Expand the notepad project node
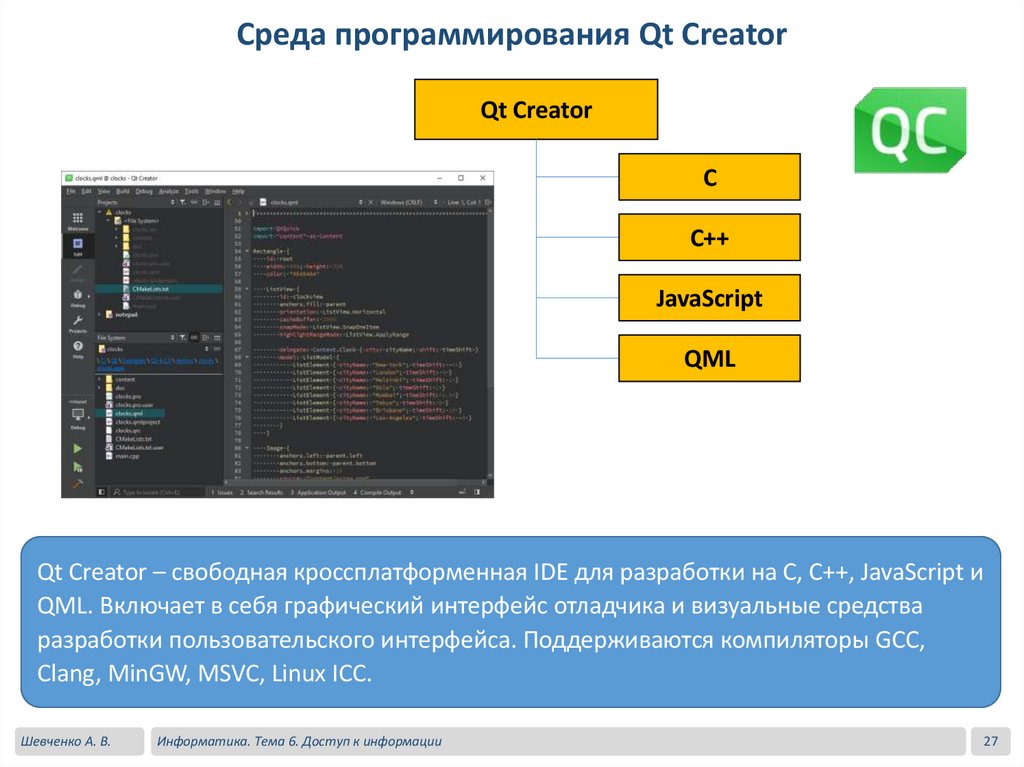This screenshot has height=767, width=1024. click(x=100, y=314)
